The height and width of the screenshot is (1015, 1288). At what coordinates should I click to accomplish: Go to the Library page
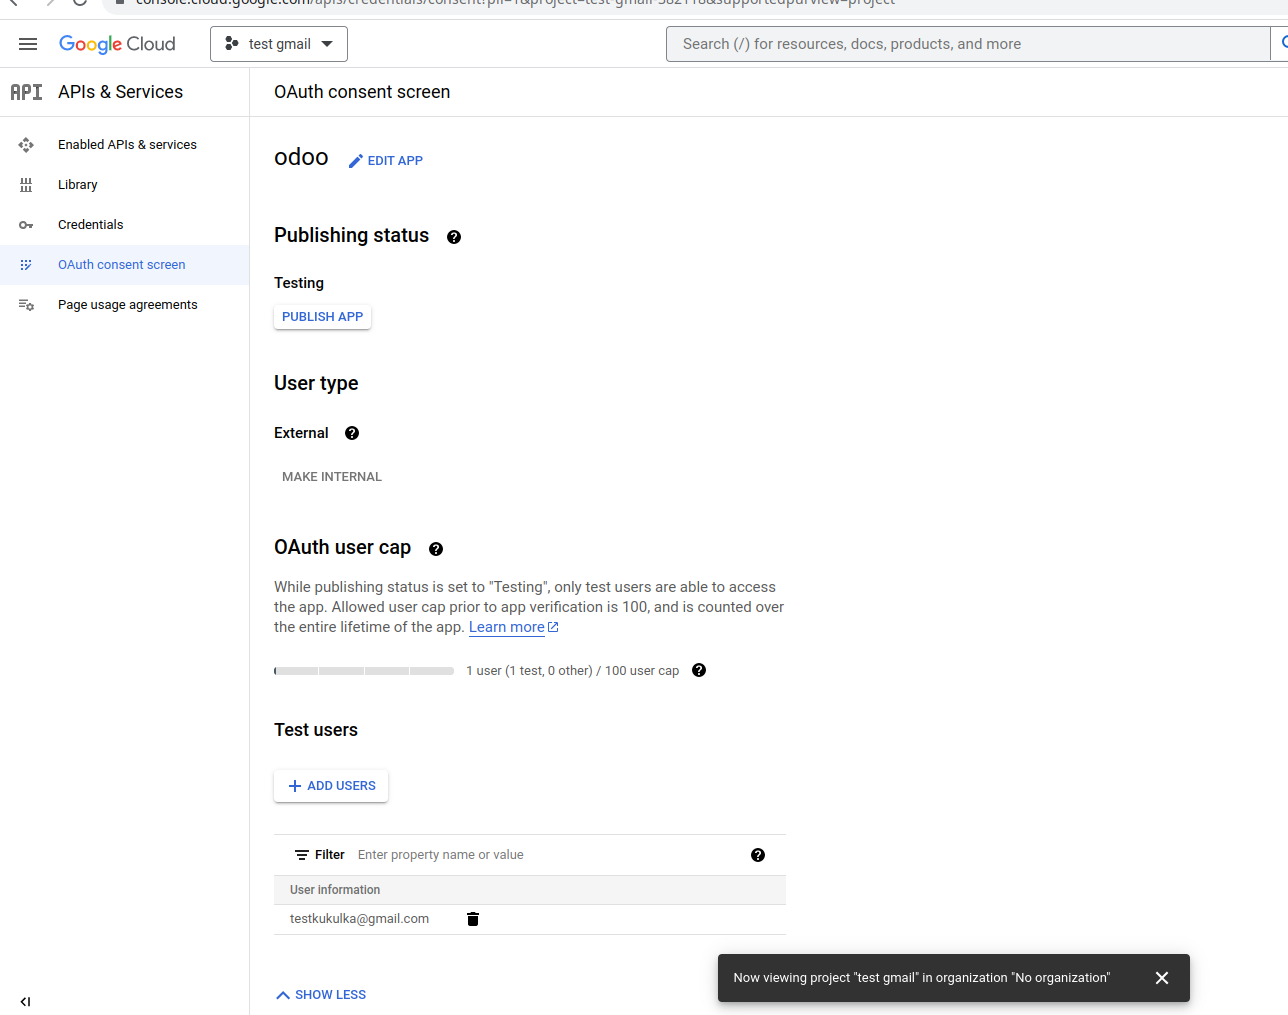[78, 185]
